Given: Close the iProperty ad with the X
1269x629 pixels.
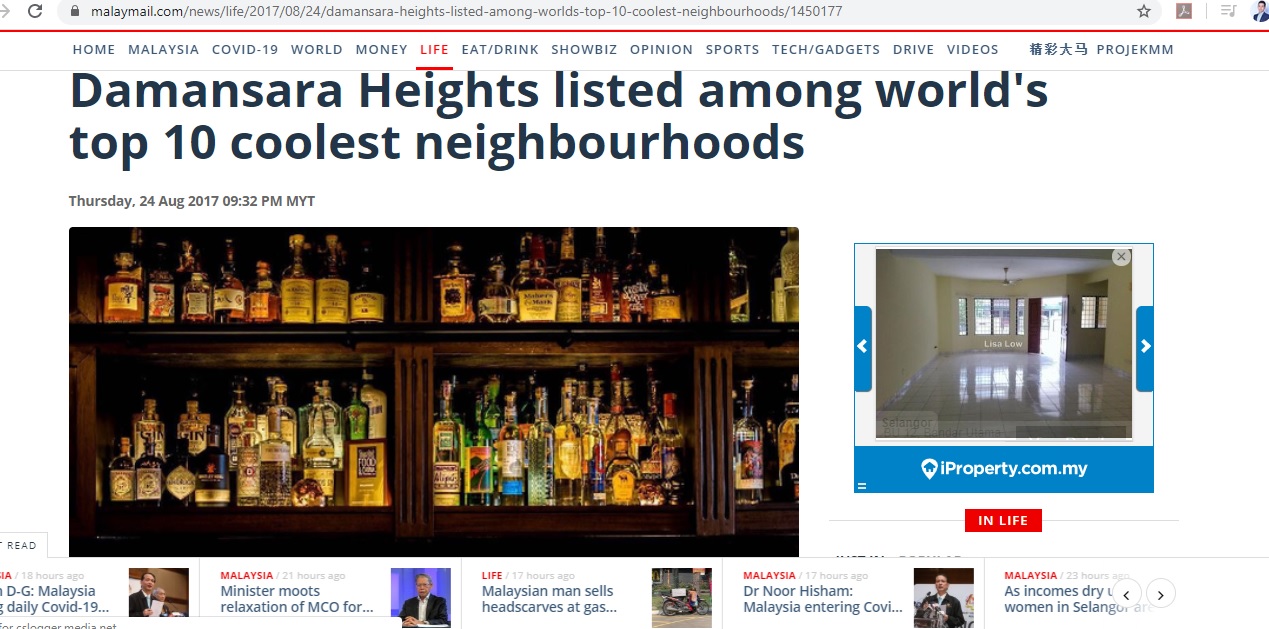Looking at the screenshot, I should pyautogui.click(x=1121, y=257).
